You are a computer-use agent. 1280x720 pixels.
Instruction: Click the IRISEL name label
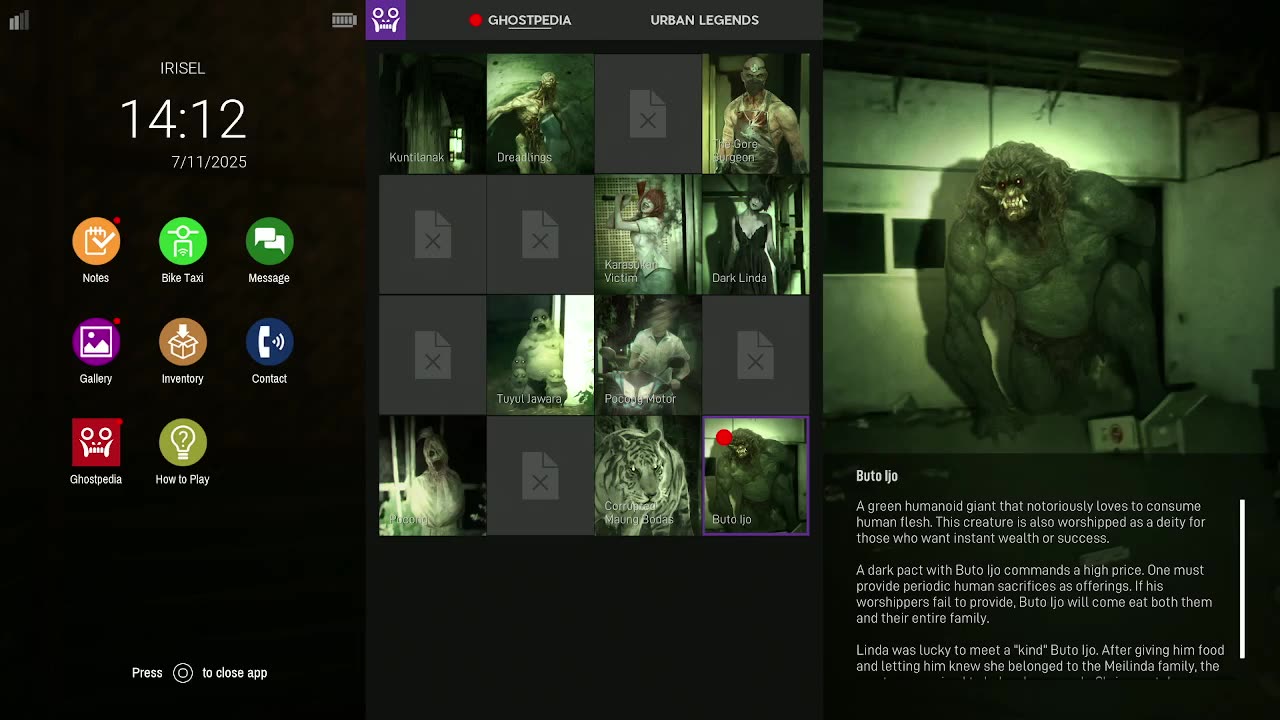point(183,69)
